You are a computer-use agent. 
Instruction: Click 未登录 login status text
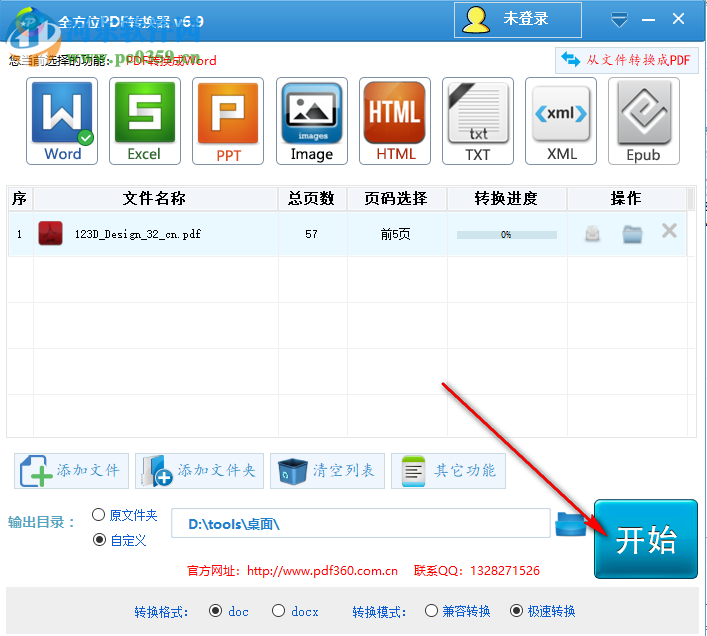[x=526, y=19]
